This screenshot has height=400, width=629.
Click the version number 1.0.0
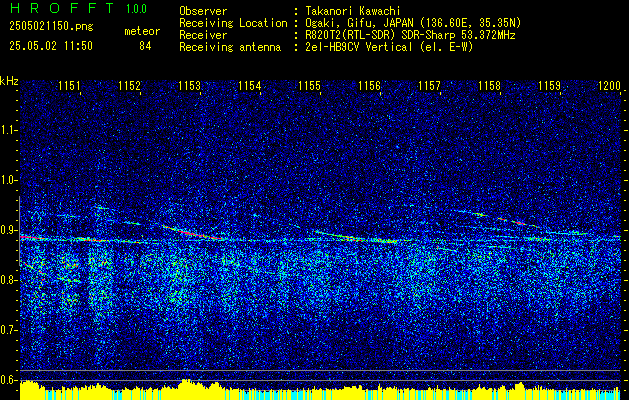pos(136,9)
